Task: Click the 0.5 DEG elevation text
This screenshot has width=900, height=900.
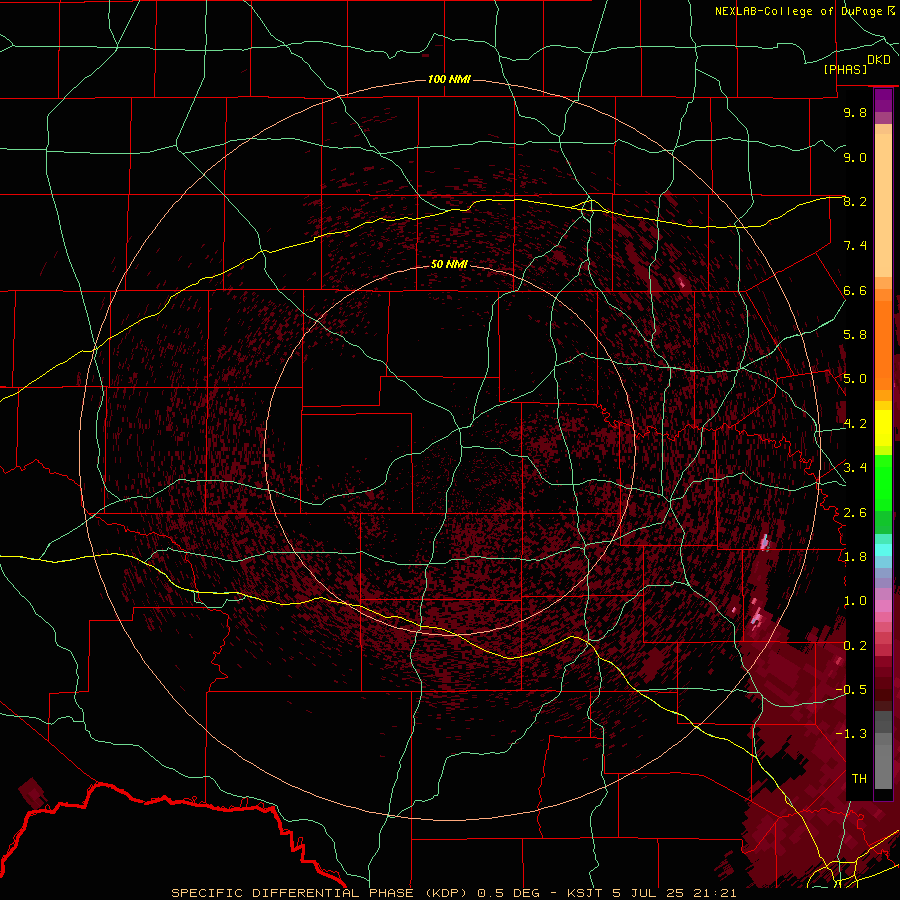Action: pyautogui.click(x=509, y=893)
